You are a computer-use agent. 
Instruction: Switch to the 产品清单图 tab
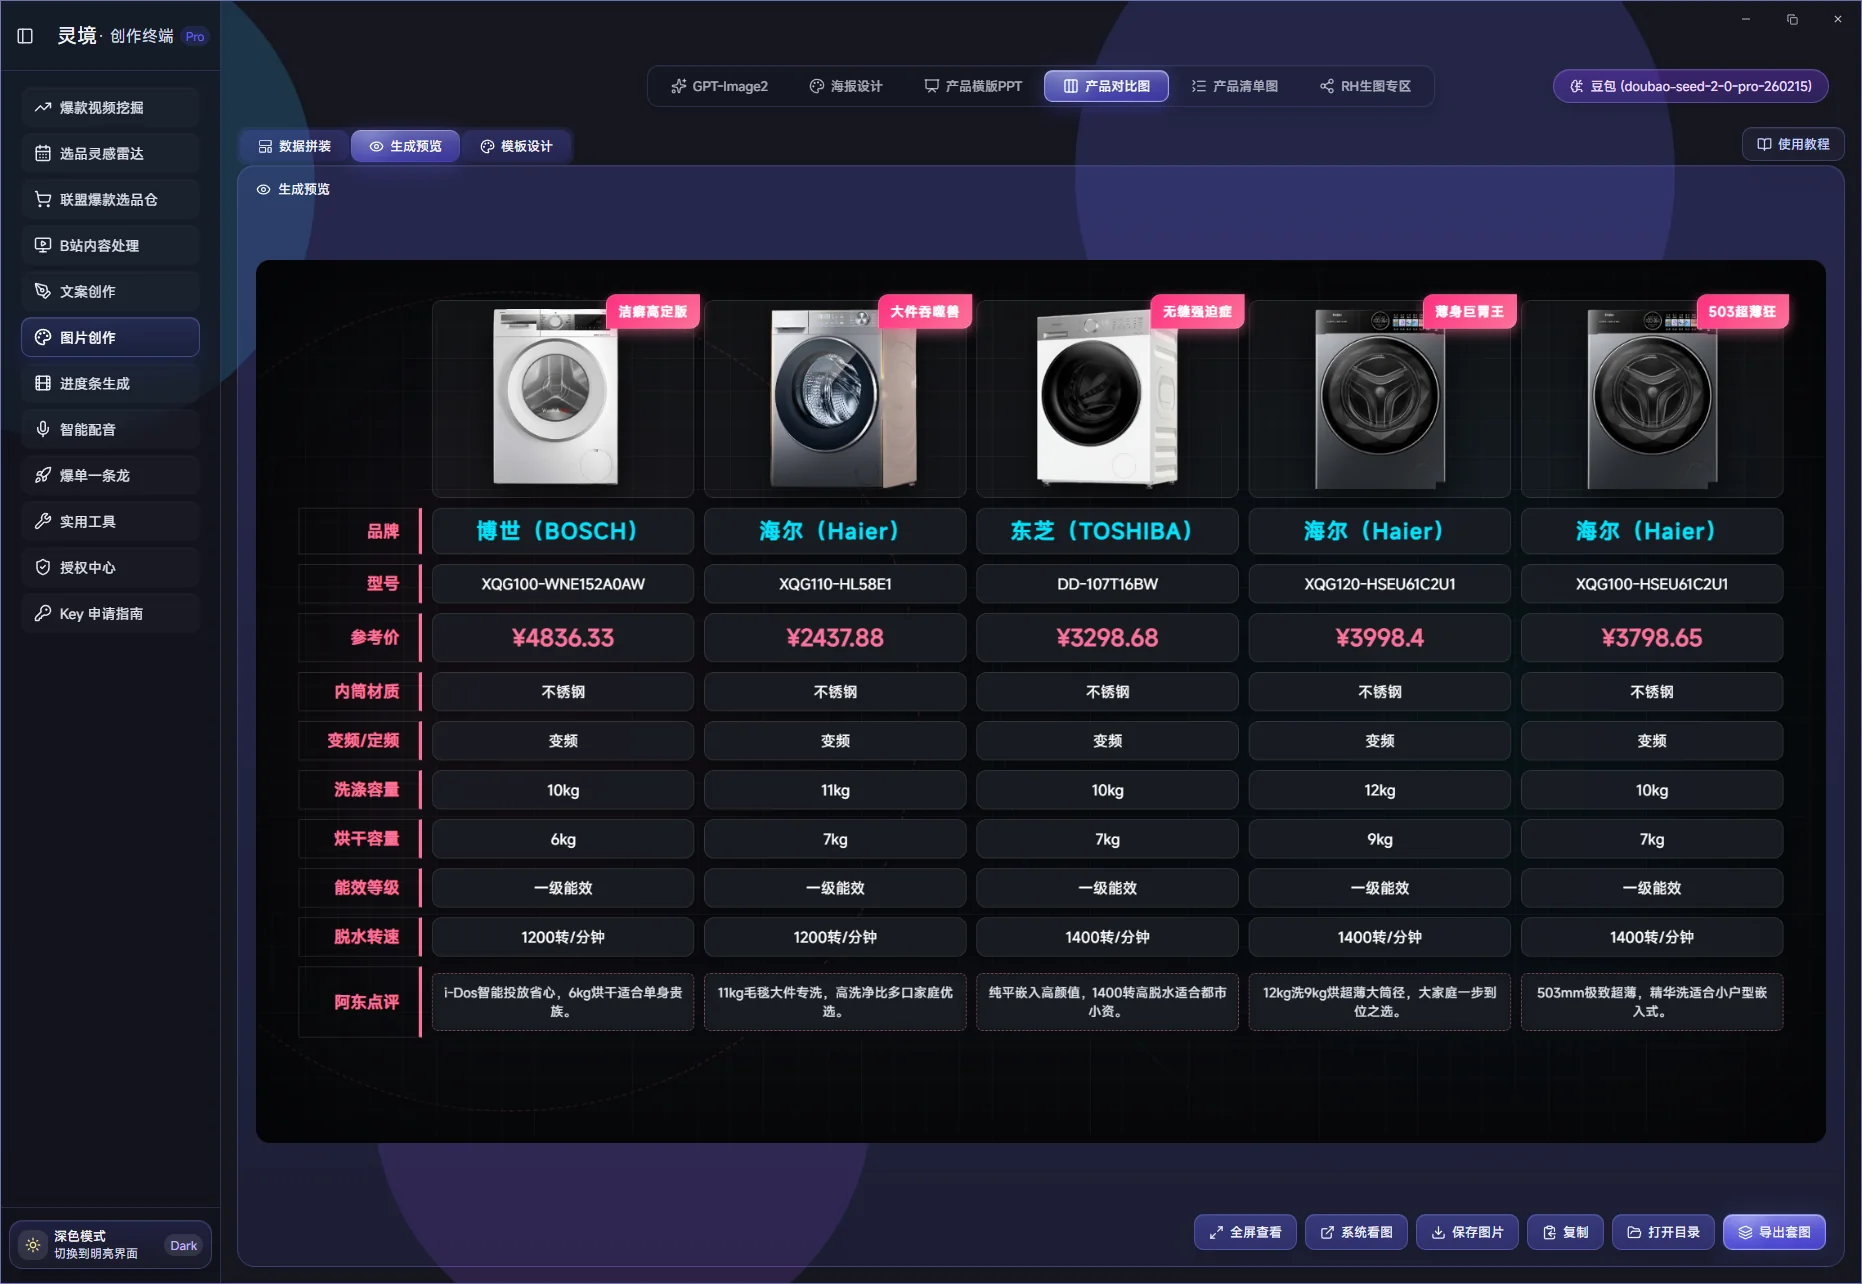point(1235,86)
